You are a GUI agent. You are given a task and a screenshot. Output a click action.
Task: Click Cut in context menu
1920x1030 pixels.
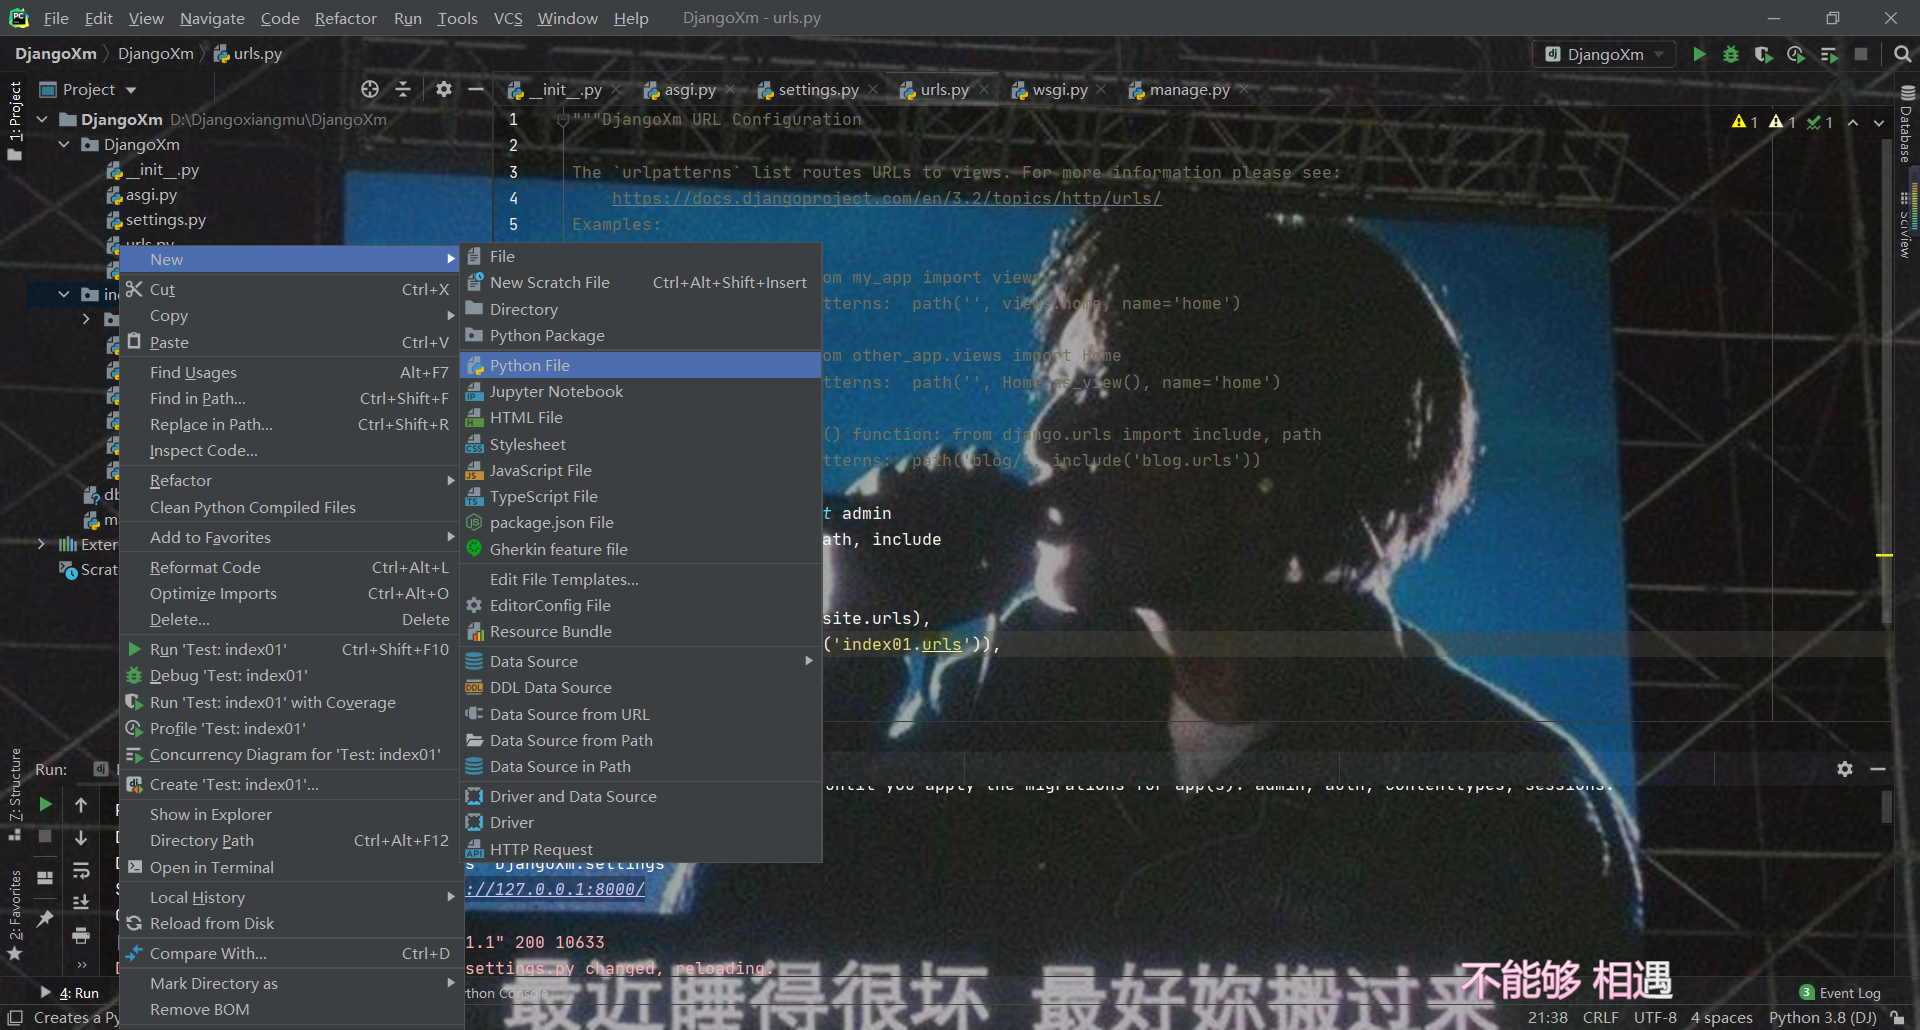click(289, 289)
